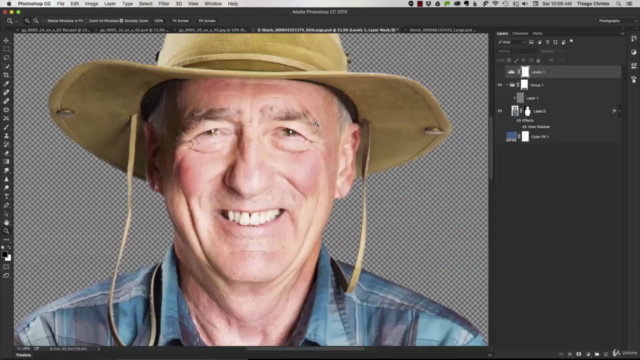
Task: Filter layers by adjustment layer icon
Action: point(539,42)
